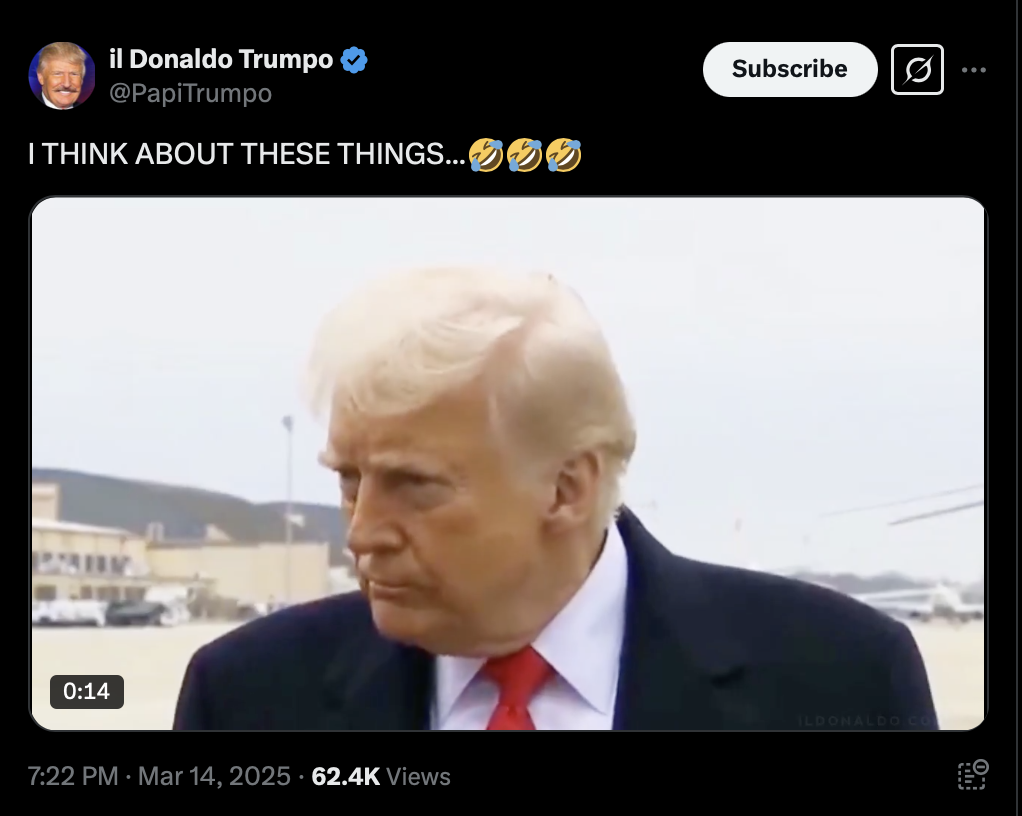Select the tweet text I THINK ABOUT THESE THINGS
Image resolution: width=1022 pixels, height=816 pixels.
pyautogui.click(x=246, y=154)
